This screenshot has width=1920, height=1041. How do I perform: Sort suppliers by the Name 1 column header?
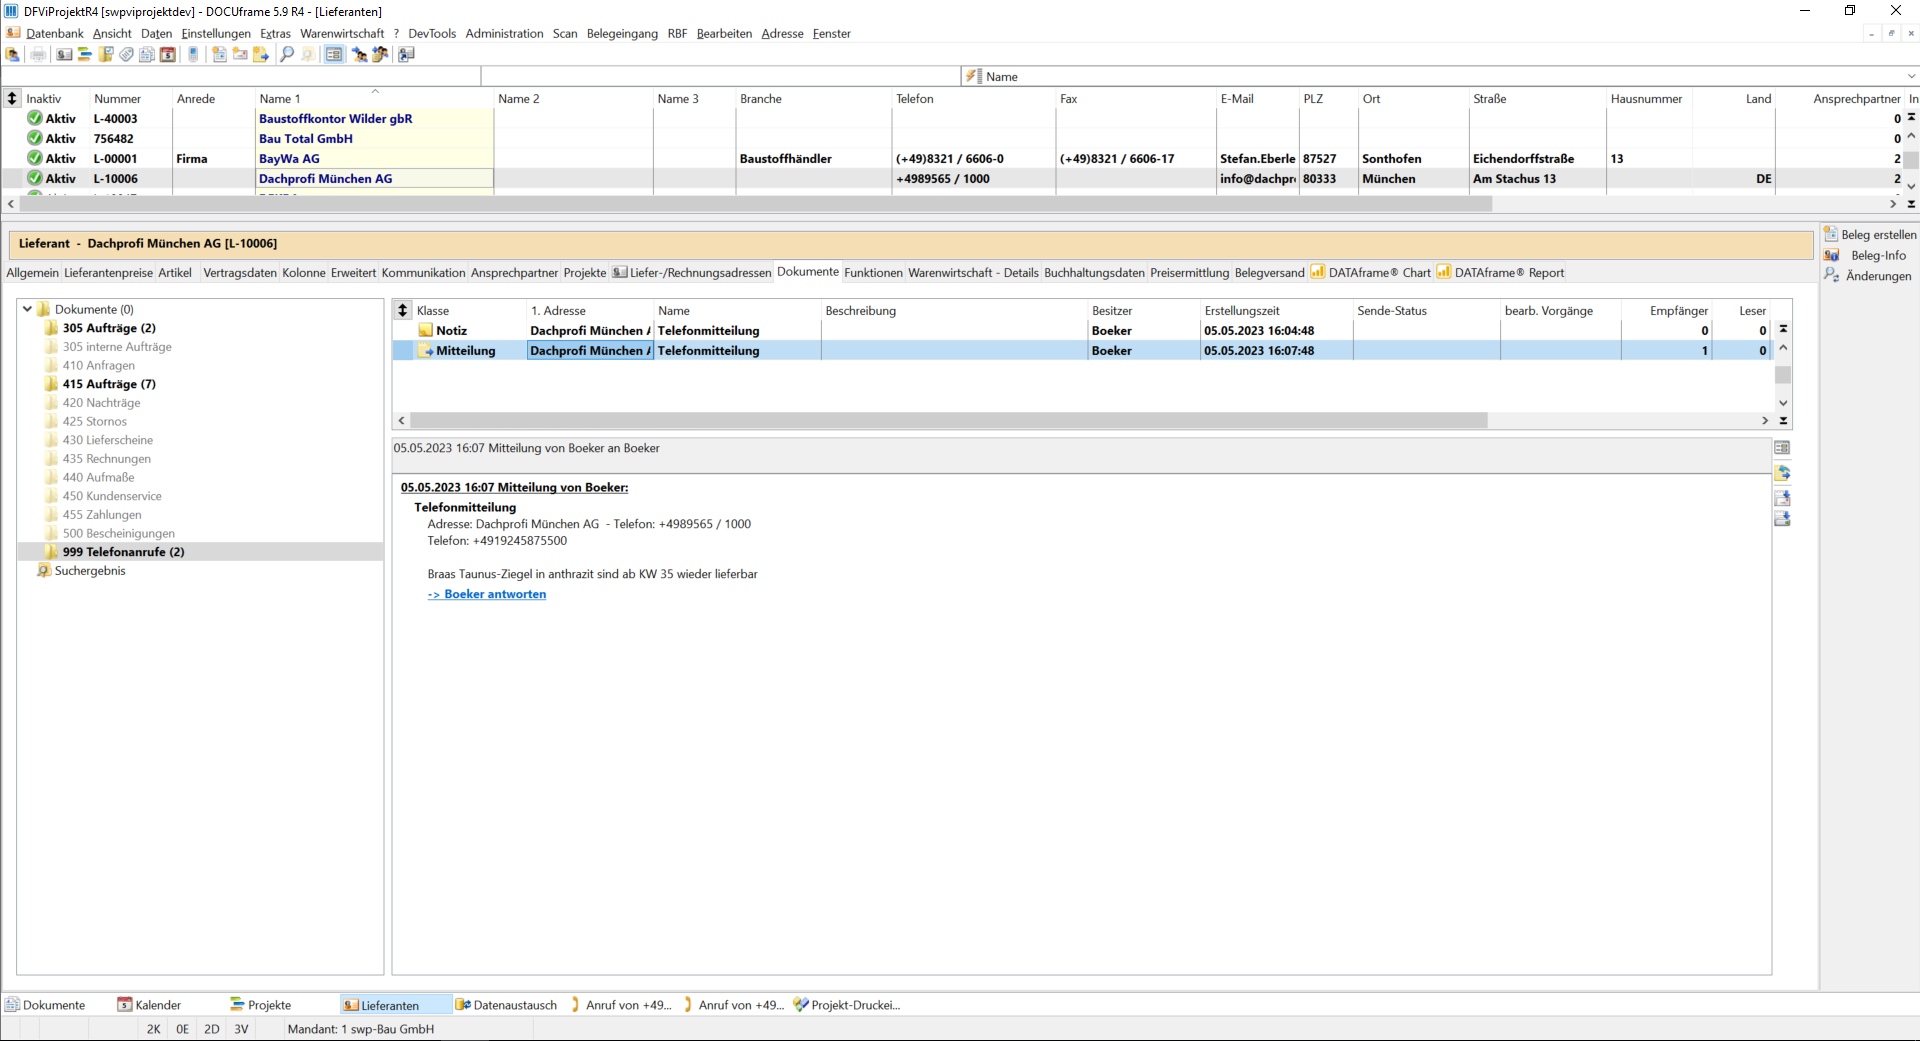373,99
